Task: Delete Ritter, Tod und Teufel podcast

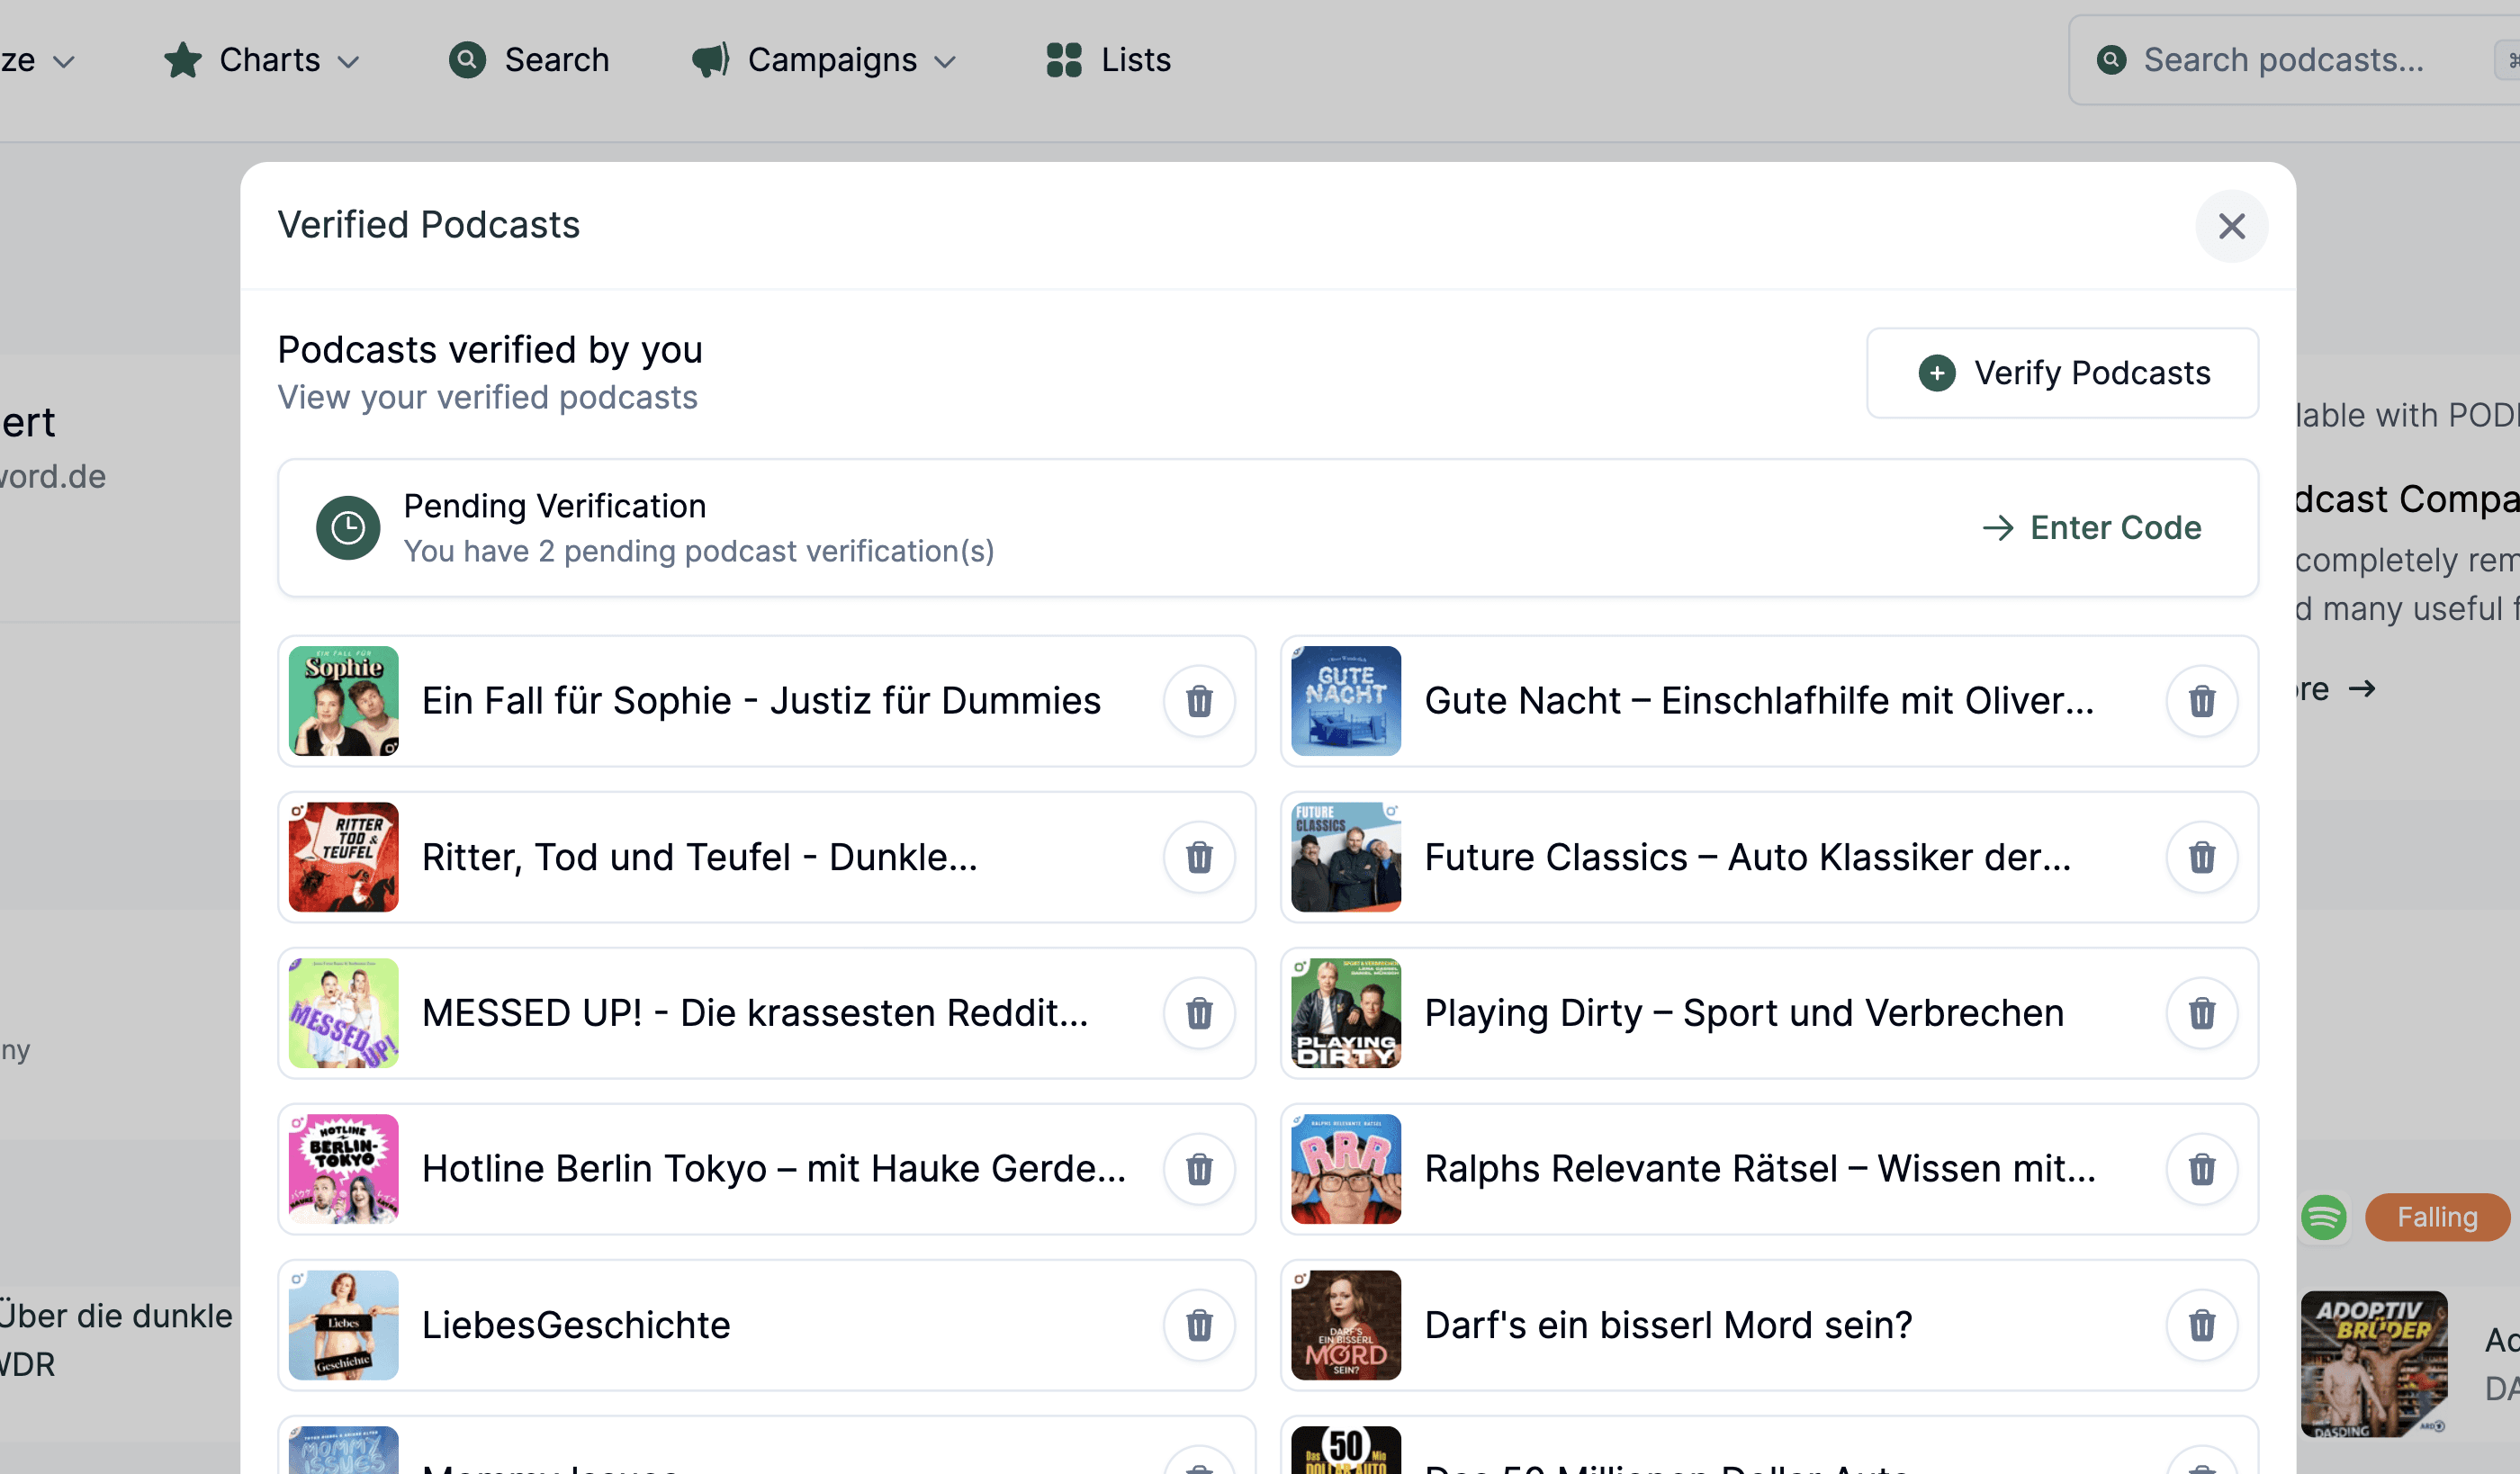Action: click(x=1199, y=857)
